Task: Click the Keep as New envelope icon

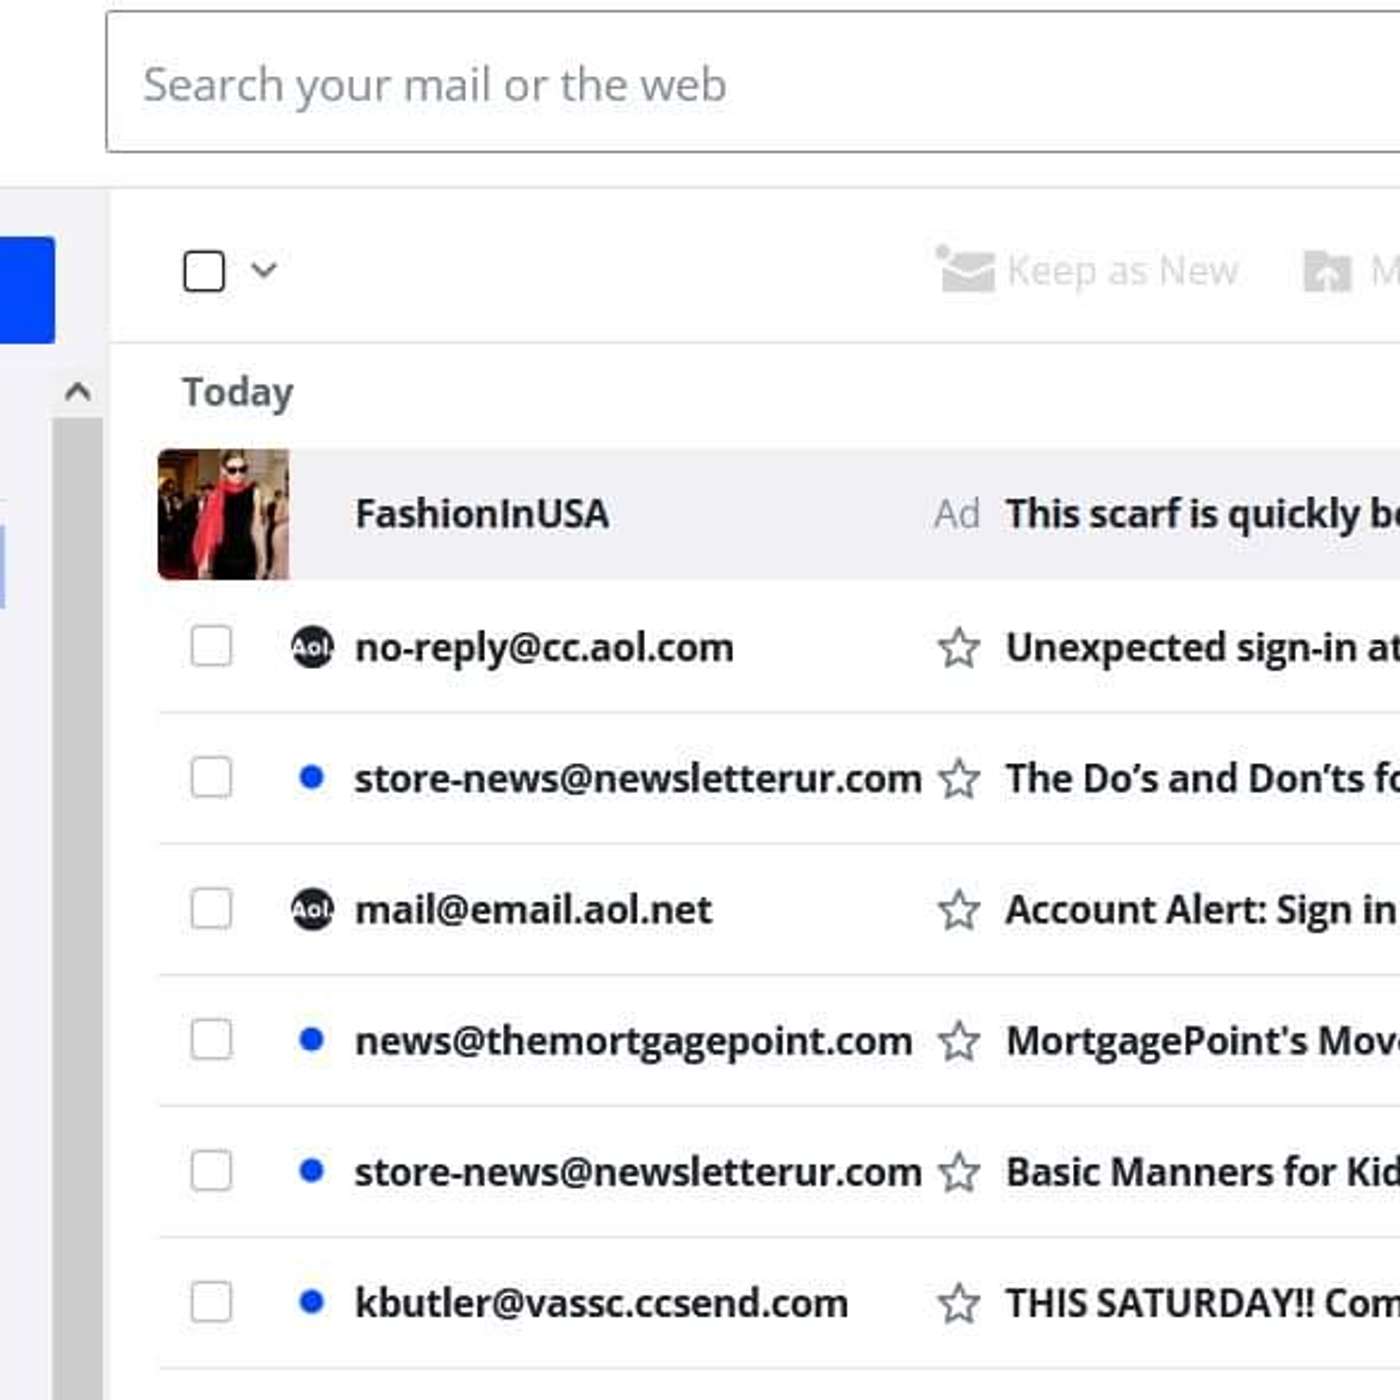Action: [x=966, y=270]
